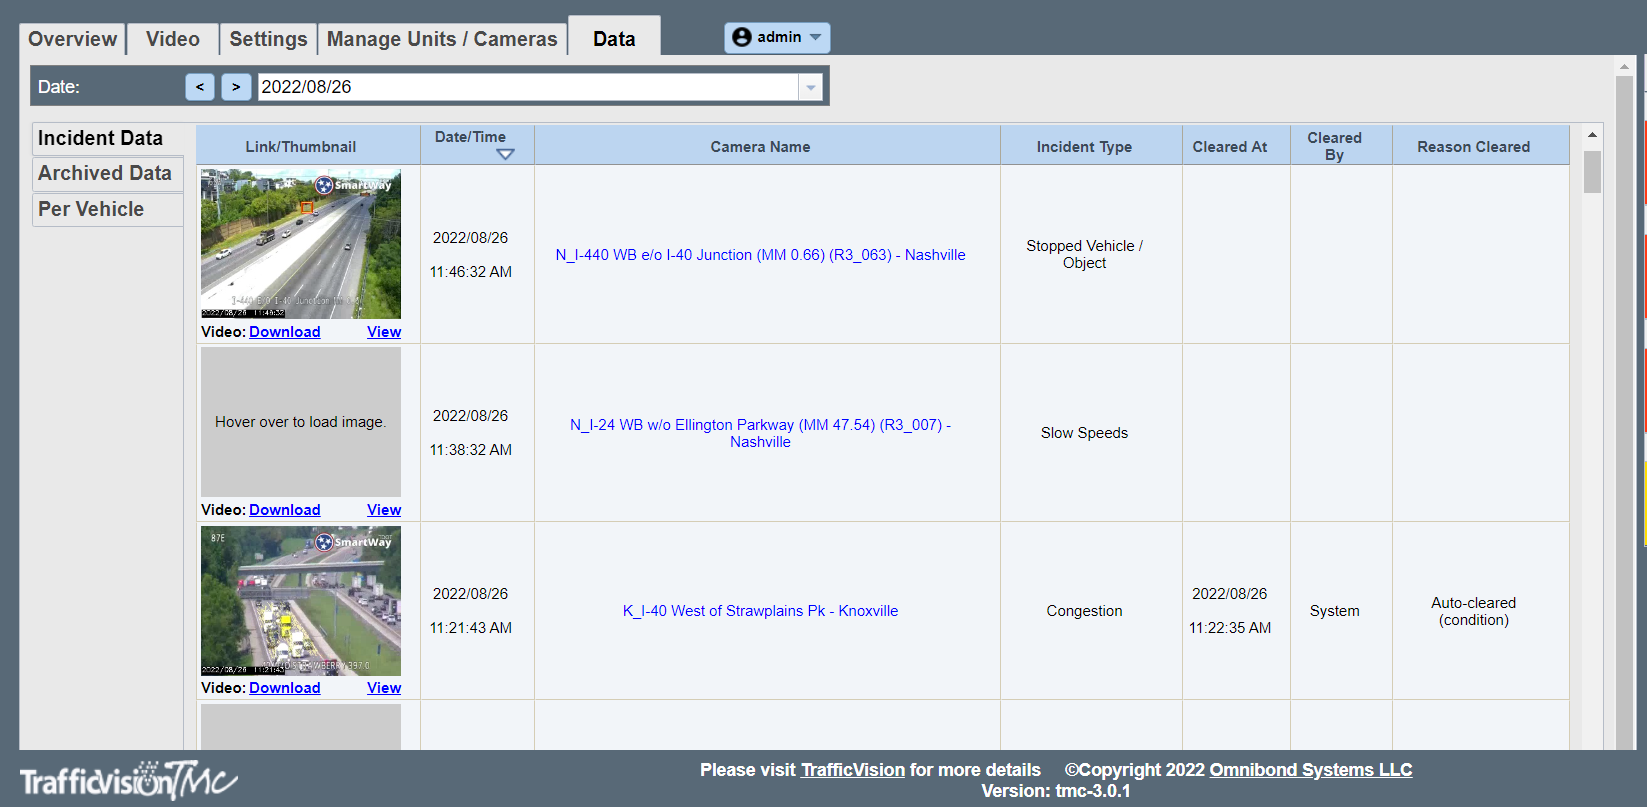Open I-440 WB stopped vehicle thumbnail
Image resolution: width=1647 pixels, height=807 pixels.
click(301, 244)
